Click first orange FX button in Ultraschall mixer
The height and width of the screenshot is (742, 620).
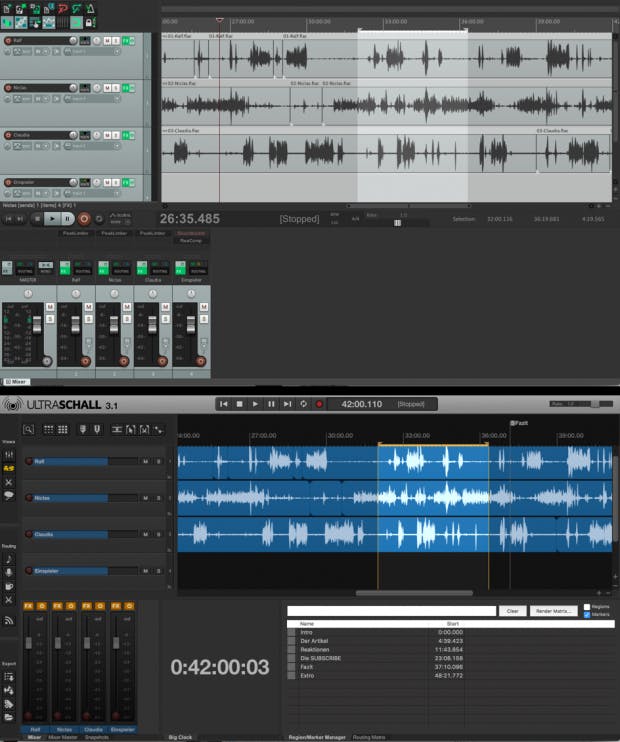28,606
